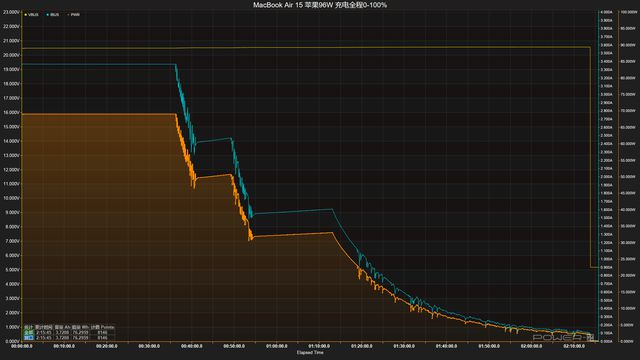Click the POWER-Z watermark logo
The width and height of the screenshot is (640, 360).
(x=563, y=337)
